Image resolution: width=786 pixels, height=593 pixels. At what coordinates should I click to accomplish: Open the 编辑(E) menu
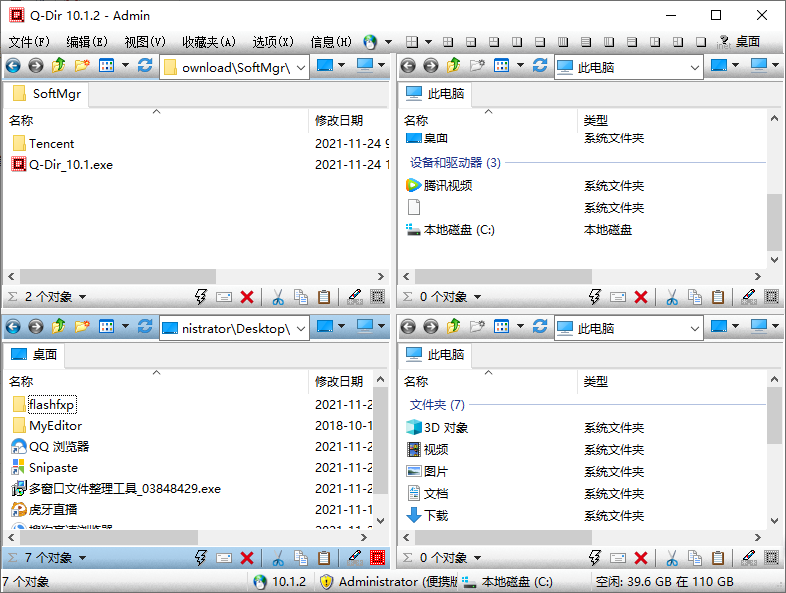pos(87,42)
